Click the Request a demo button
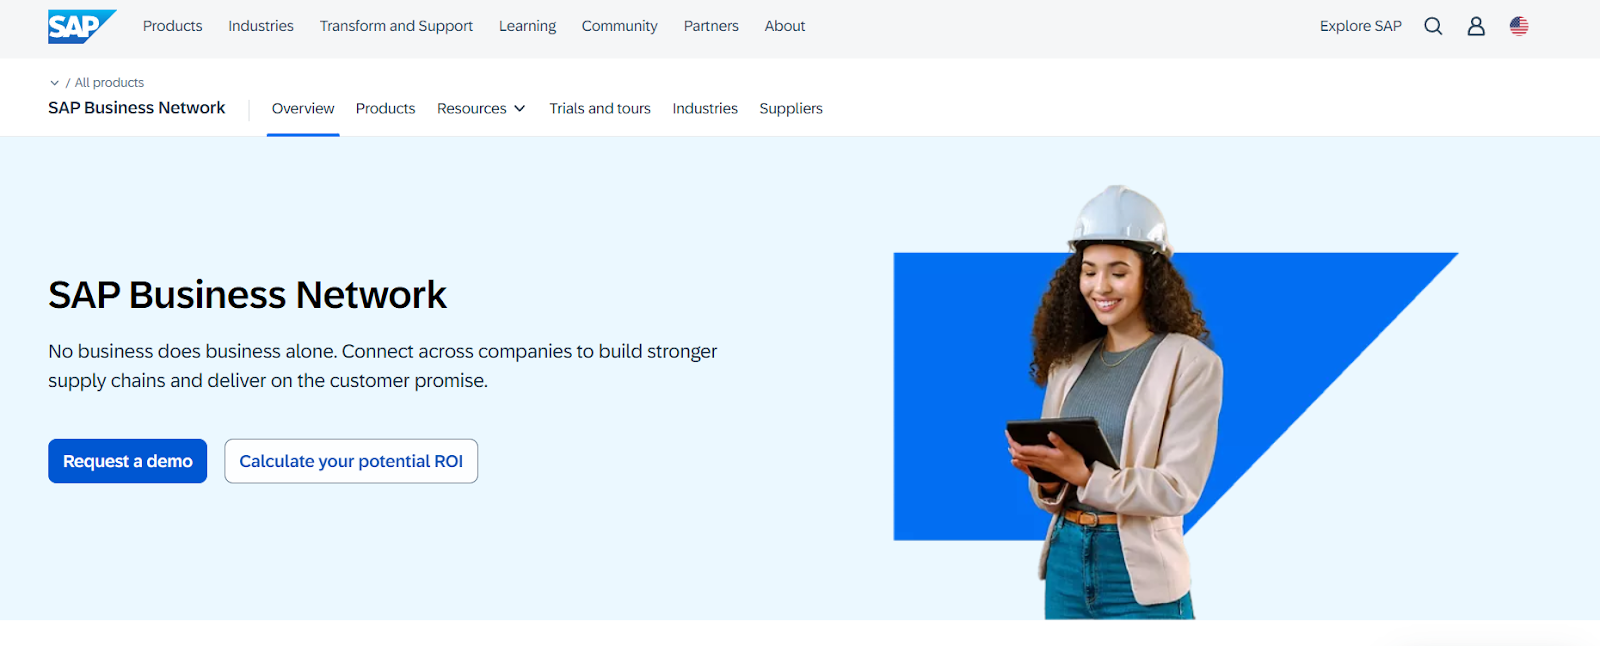 [x=128, y=461]
